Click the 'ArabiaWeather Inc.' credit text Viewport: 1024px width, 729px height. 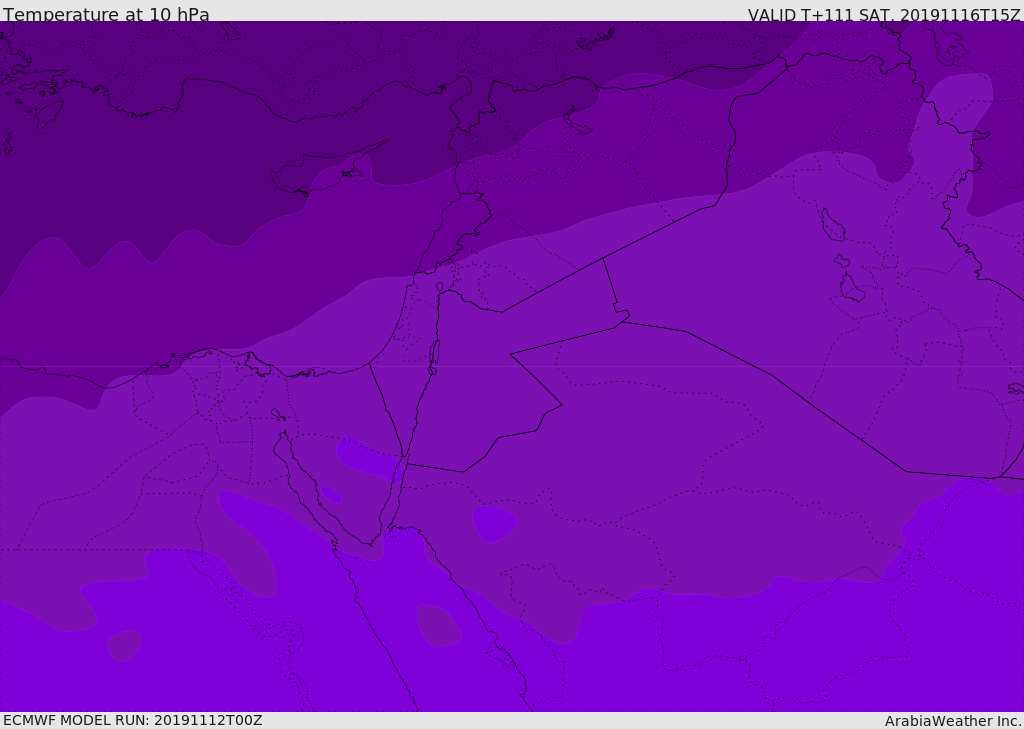[953, 721]
